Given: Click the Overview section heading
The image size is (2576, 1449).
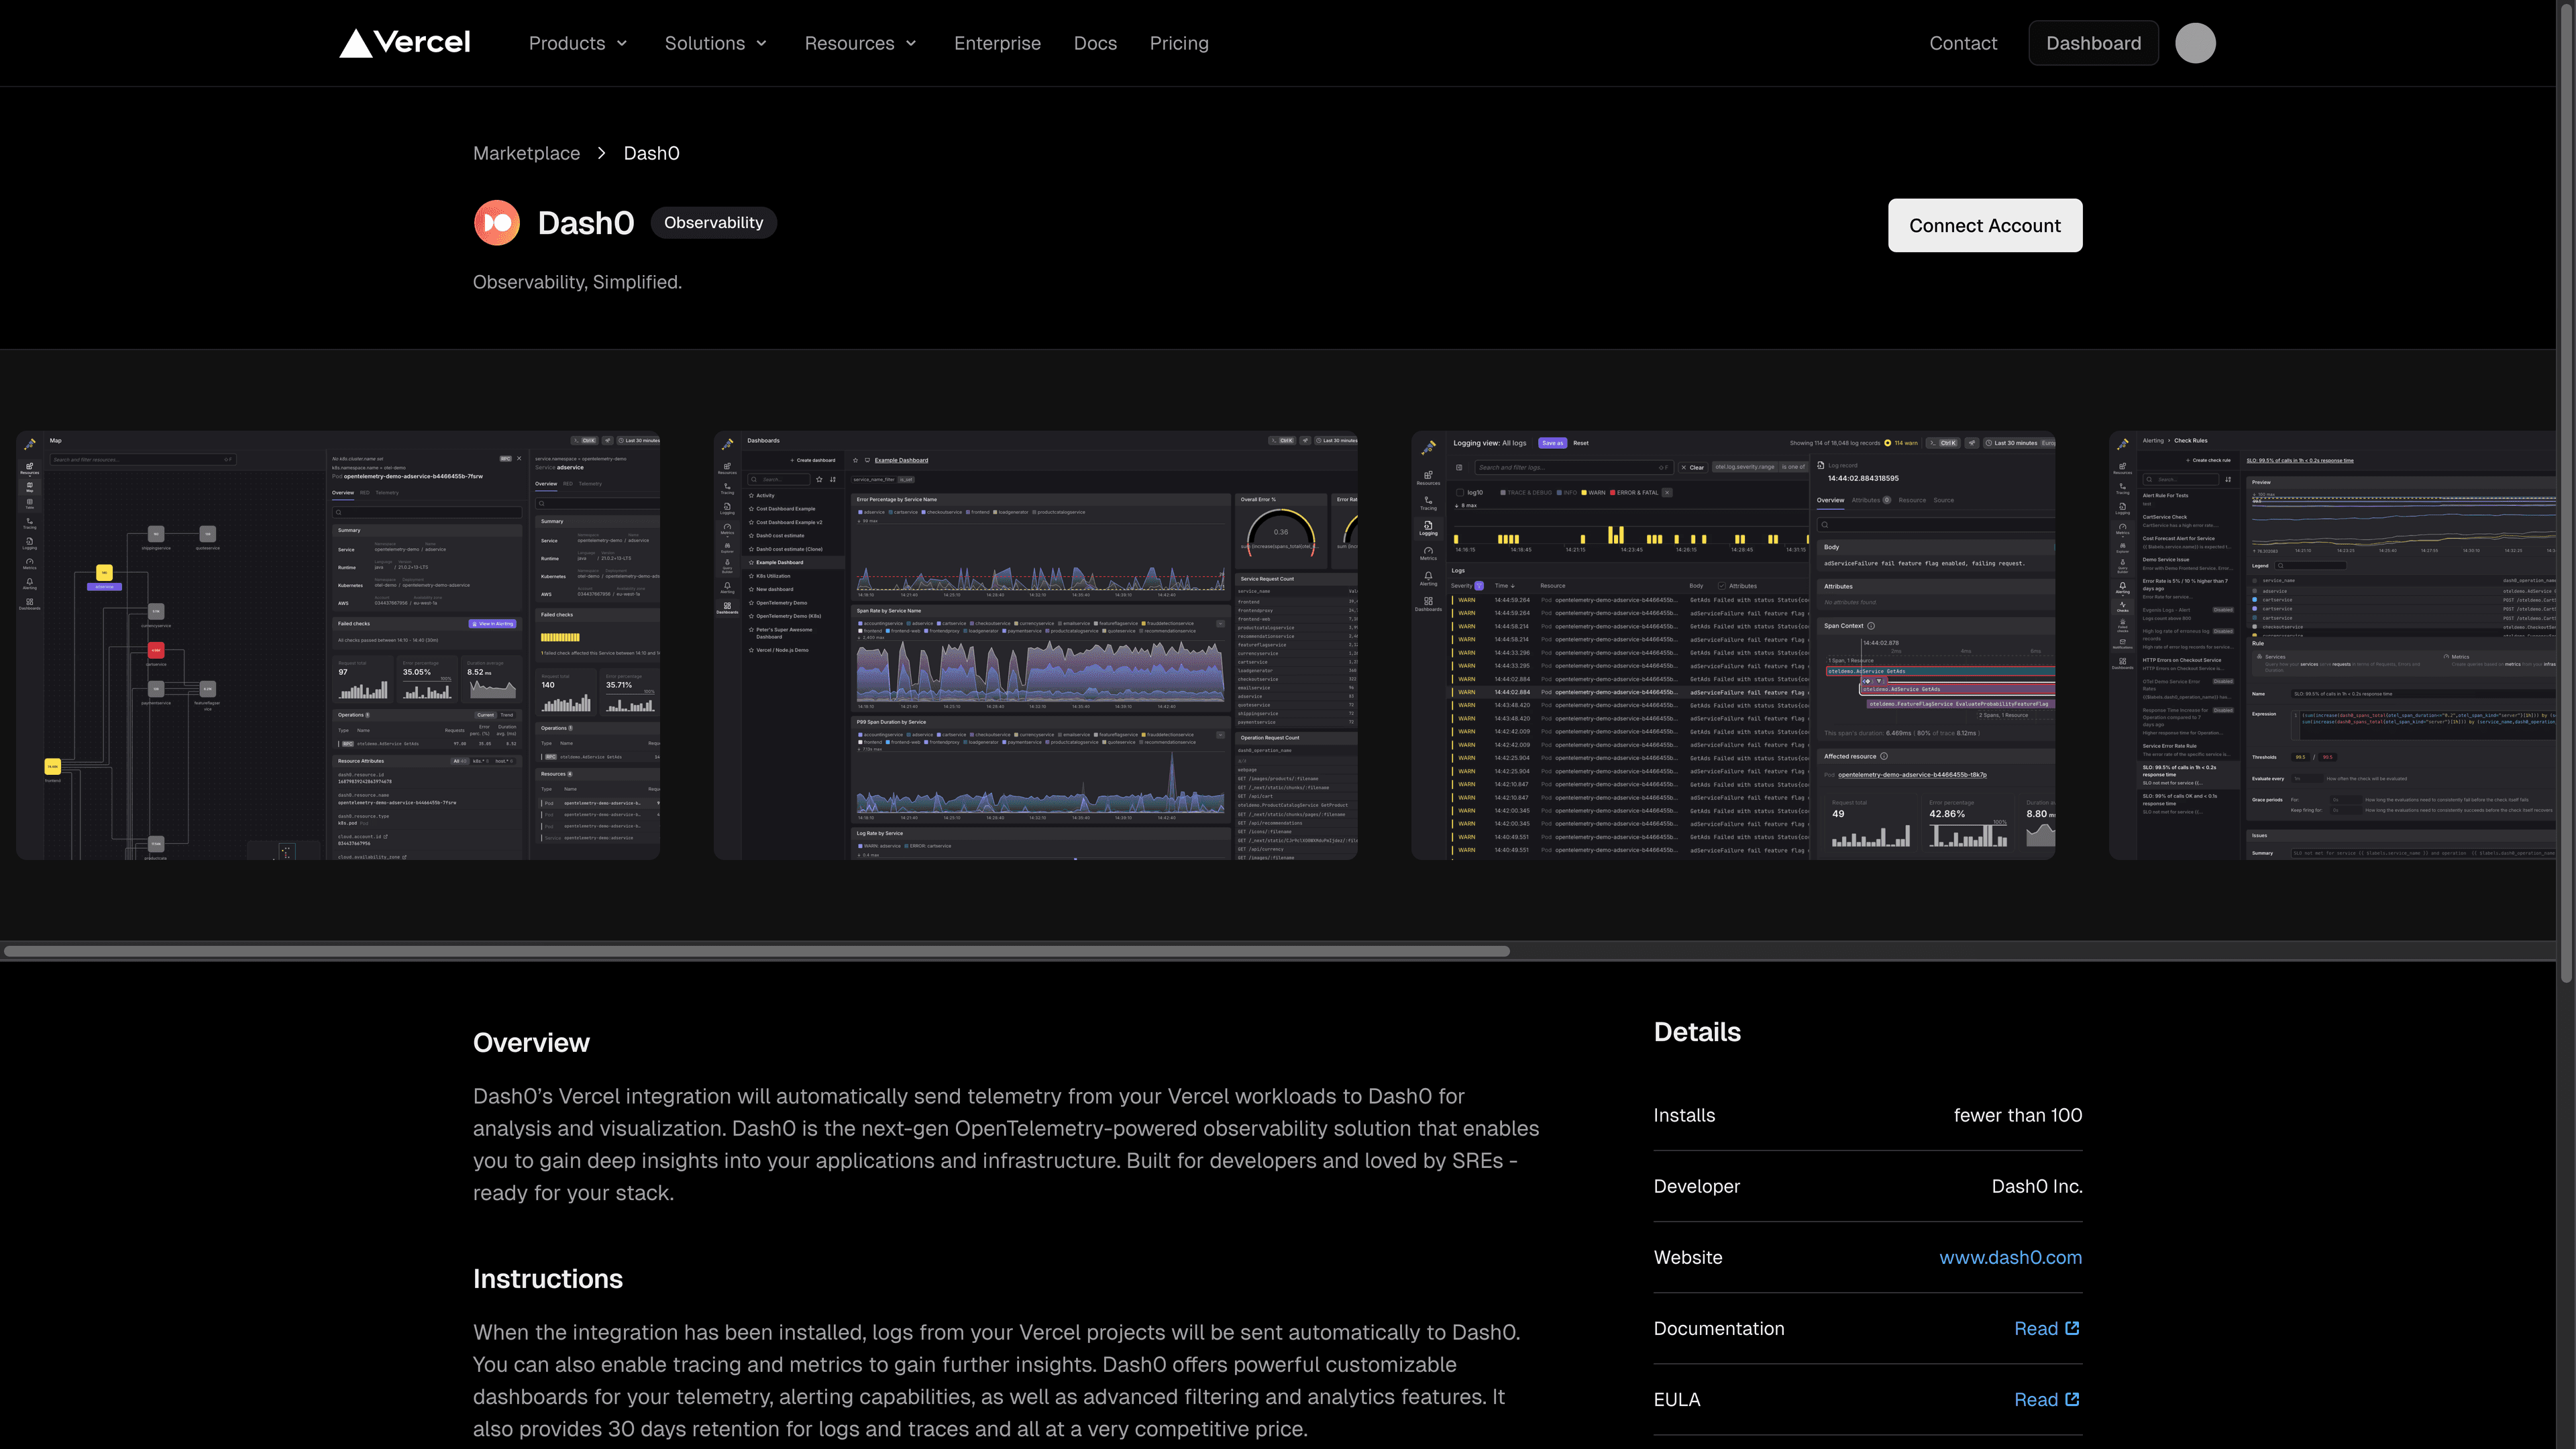Looking at the screenshot, I should [531, 1043].
